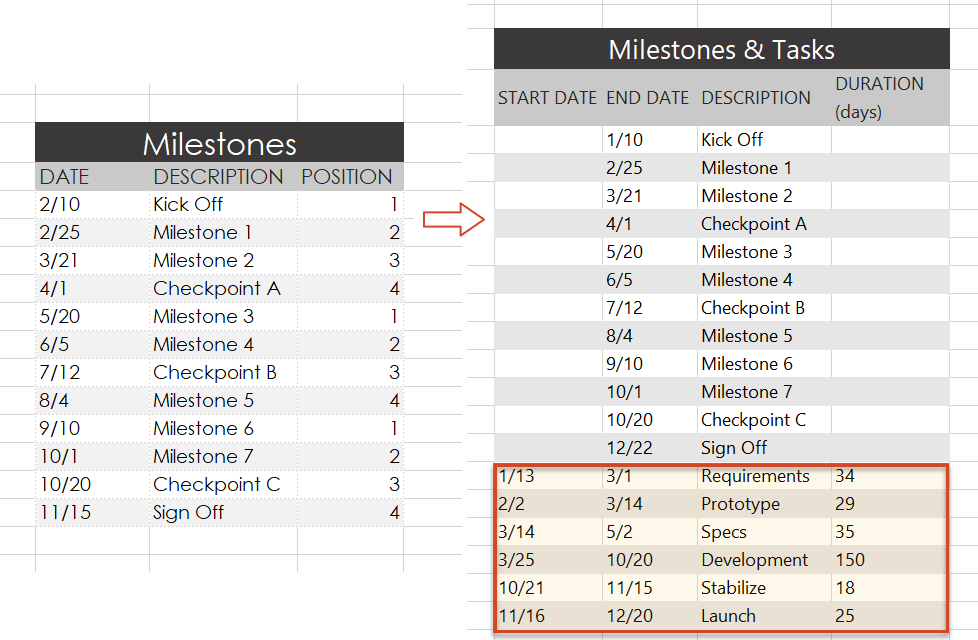Select the START DATE column header
The width and height of the screenshot is (978, 640).
point(547,97)
